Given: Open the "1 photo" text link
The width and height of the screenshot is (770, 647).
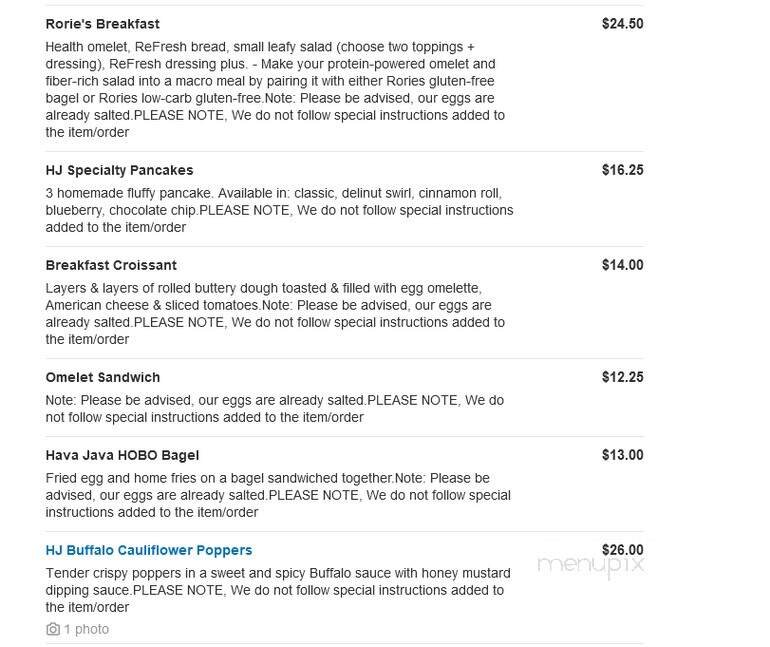Looking at the screenshot, I should 86,629.
